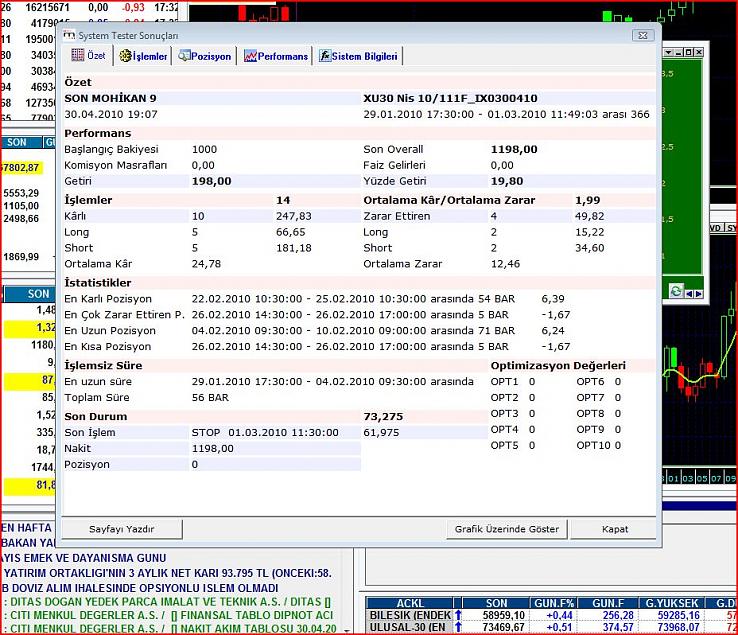Switch to the İşlemler tab
738x635 pixels.
143,56
